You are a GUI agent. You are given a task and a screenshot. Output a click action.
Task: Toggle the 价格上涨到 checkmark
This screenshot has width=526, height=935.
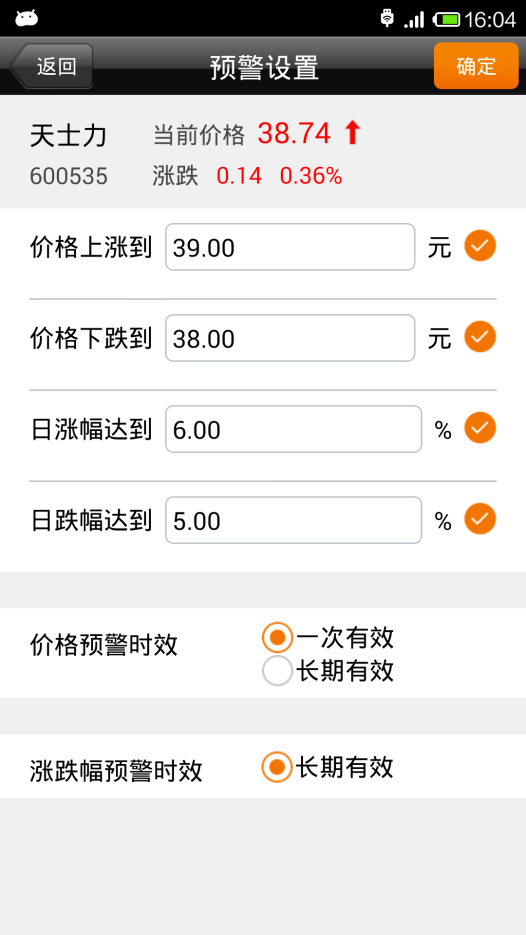(x=480, y=246)
